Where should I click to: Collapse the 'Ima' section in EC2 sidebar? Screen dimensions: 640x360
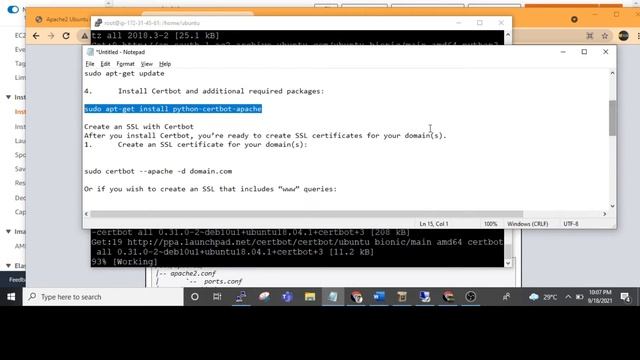pyautogui.click(x=8, y=231)
